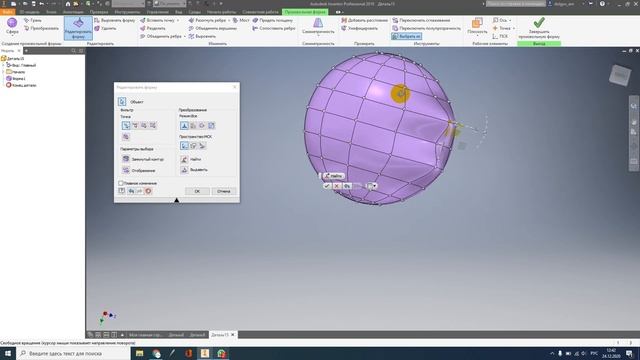Viewport: 640px width, 360px height.
Task: Click Отмена in the Edit Form dialog
Action: click(224, 191)
